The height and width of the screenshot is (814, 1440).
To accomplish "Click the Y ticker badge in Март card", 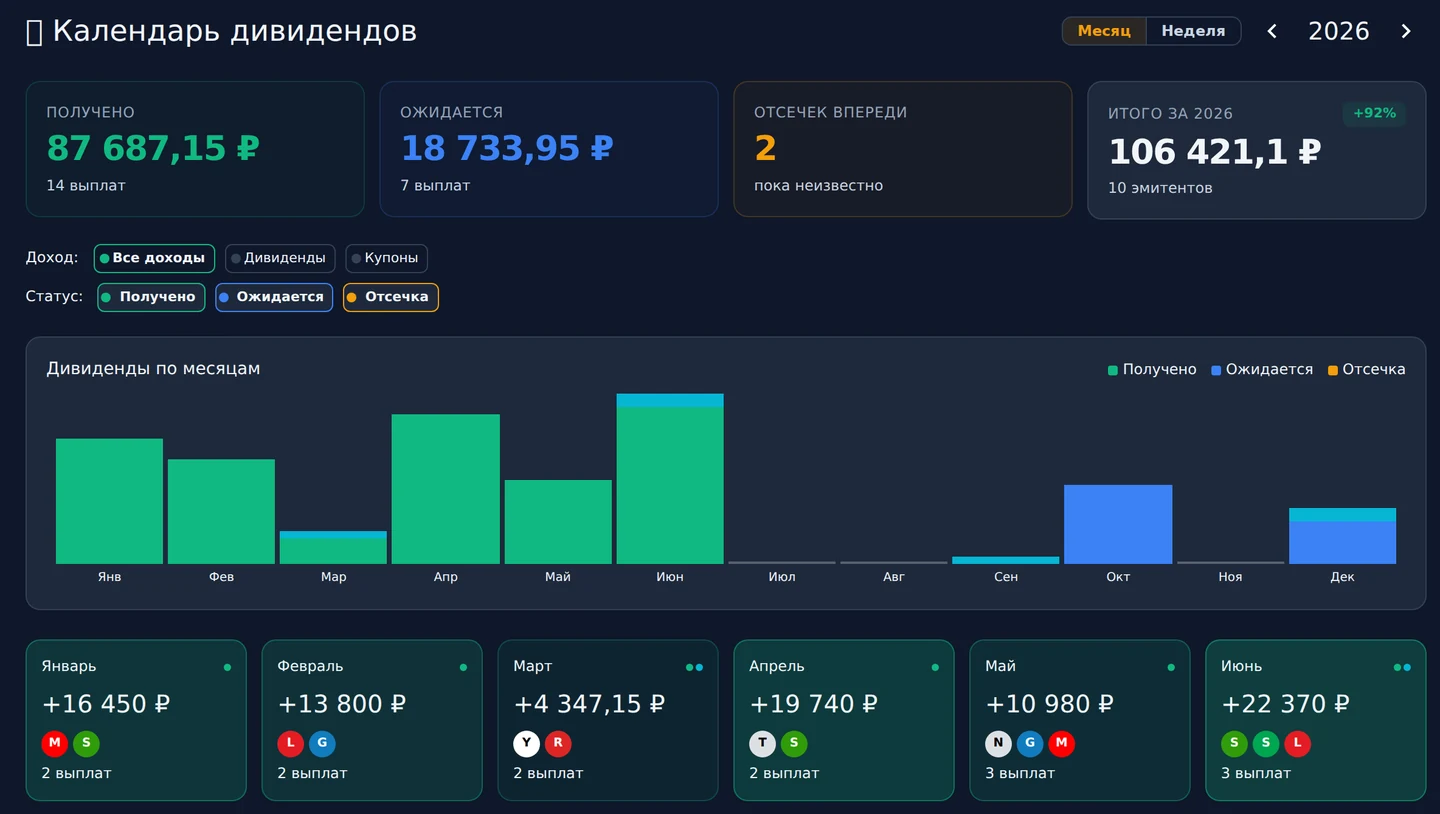I will tap(527, 743).
